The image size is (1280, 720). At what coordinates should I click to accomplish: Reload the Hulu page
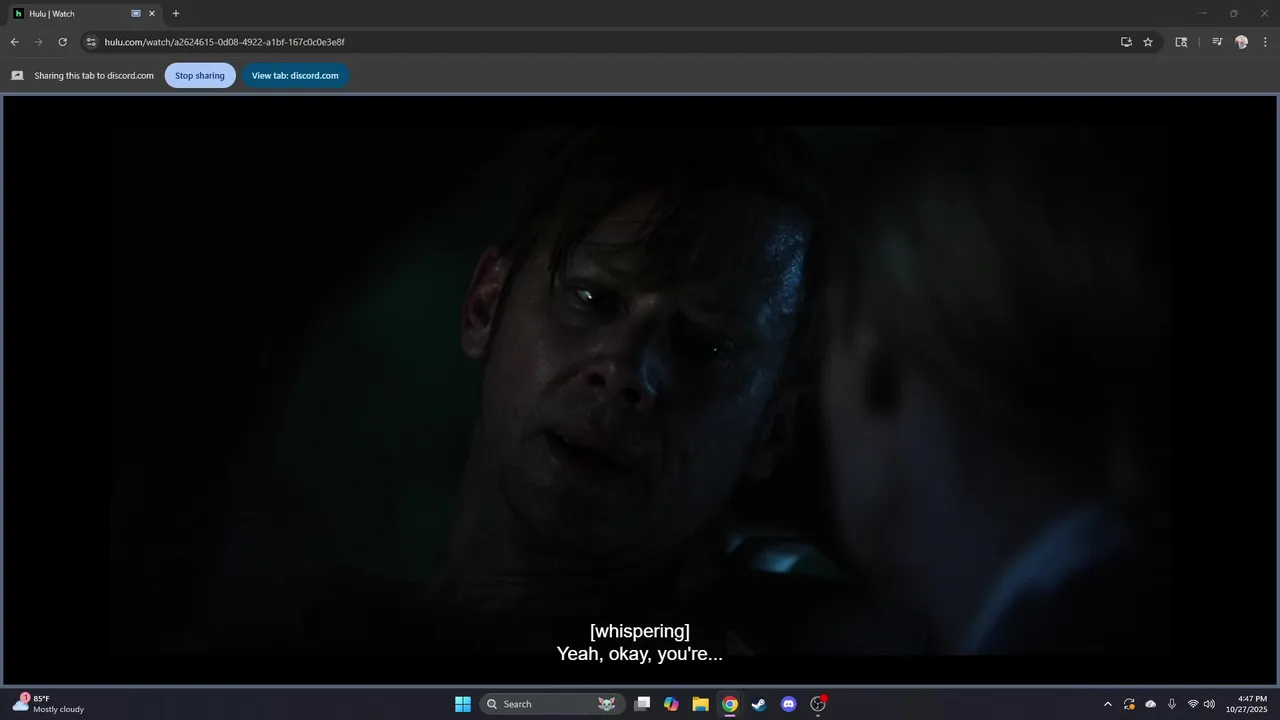coord(62,42)
